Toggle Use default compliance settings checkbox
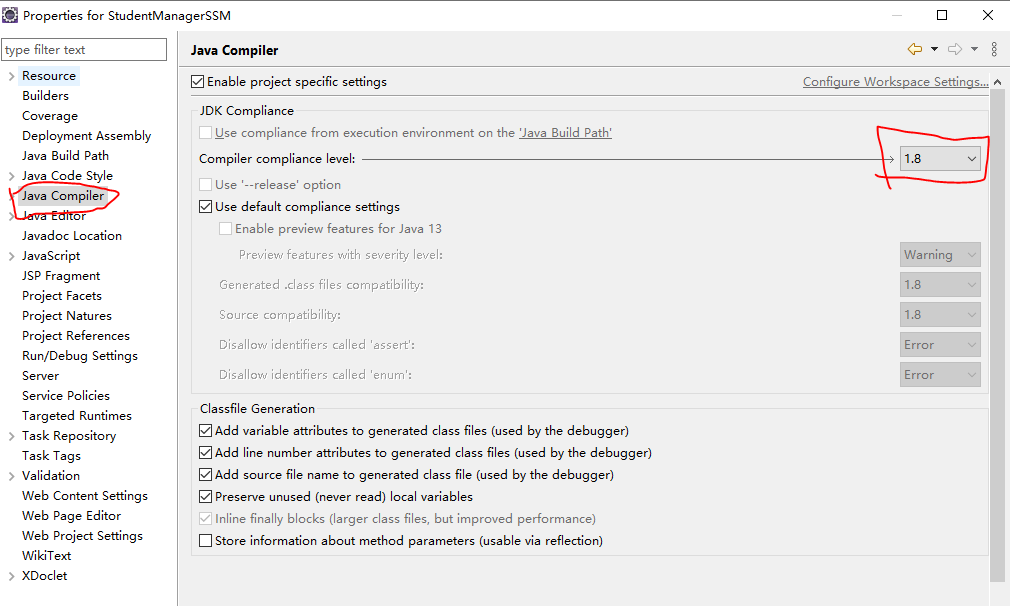 205,207
